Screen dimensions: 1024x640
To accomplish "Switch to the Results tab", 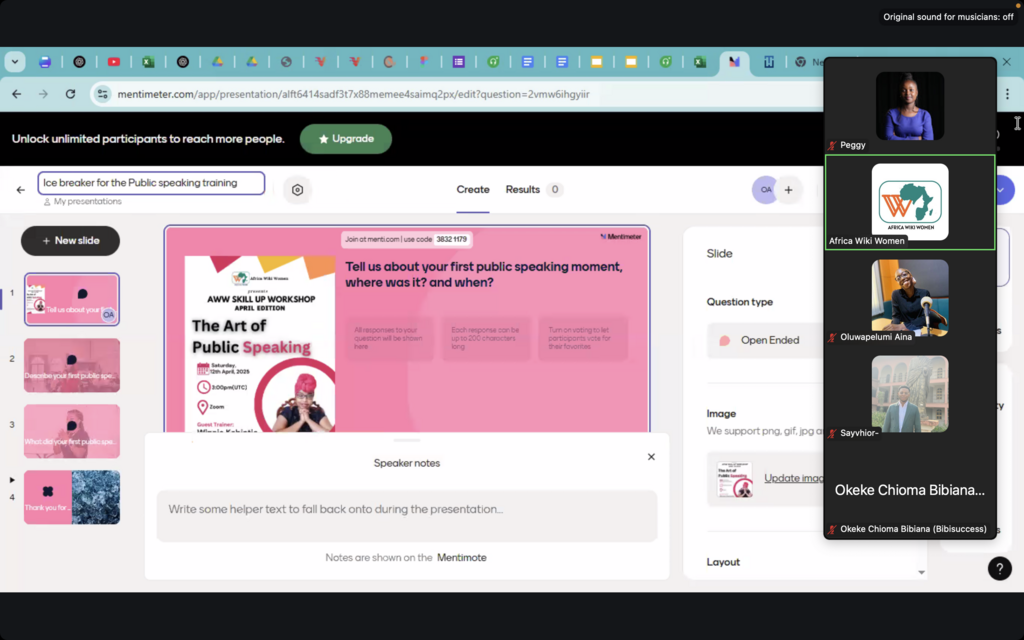I will [522, 189].
